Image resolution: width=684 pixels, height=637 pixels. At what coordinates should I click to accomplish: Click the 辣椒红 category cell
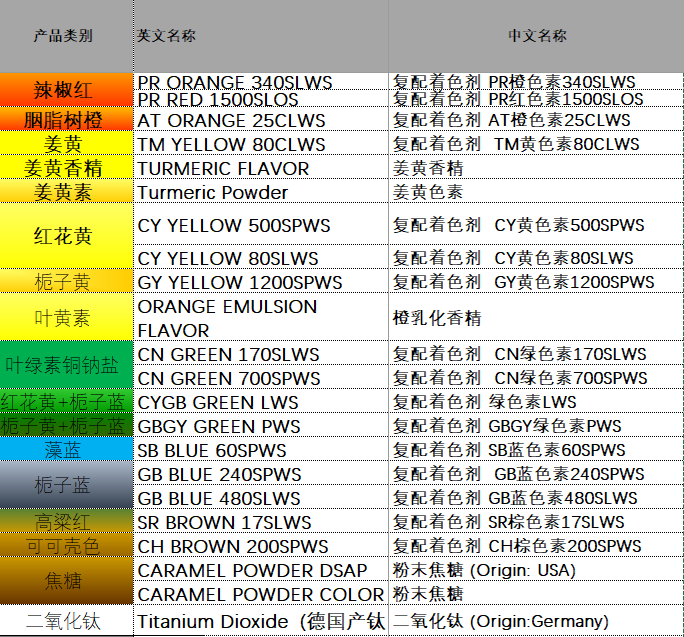[x=67, y=90]
